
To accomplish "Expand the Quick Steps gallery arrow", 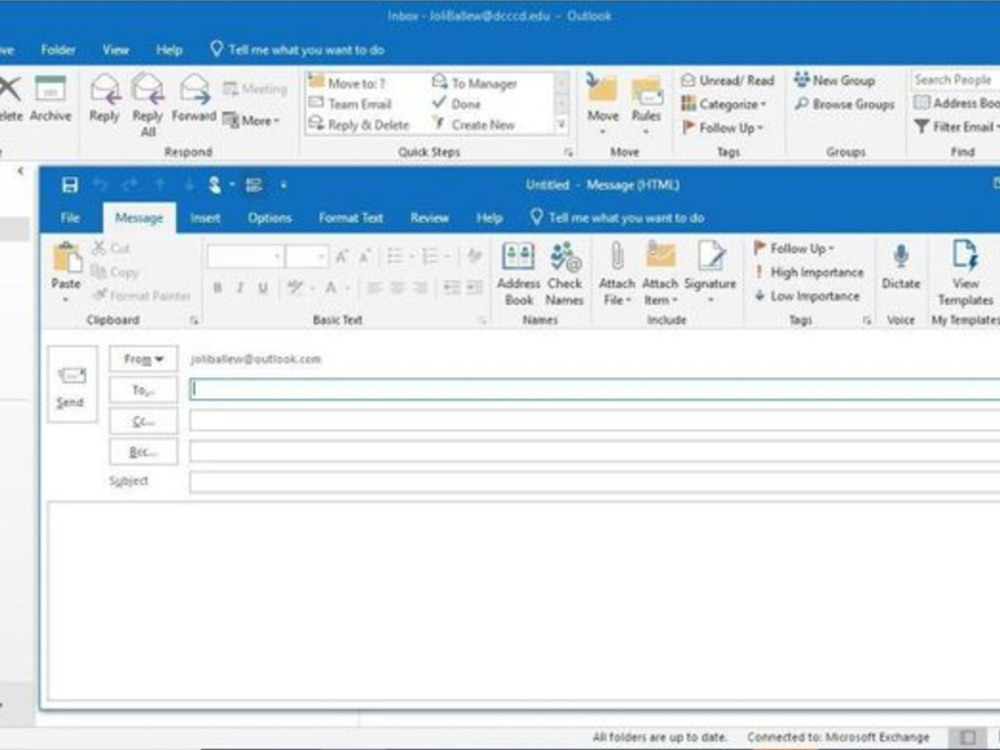I will click(x=561, y=124).
